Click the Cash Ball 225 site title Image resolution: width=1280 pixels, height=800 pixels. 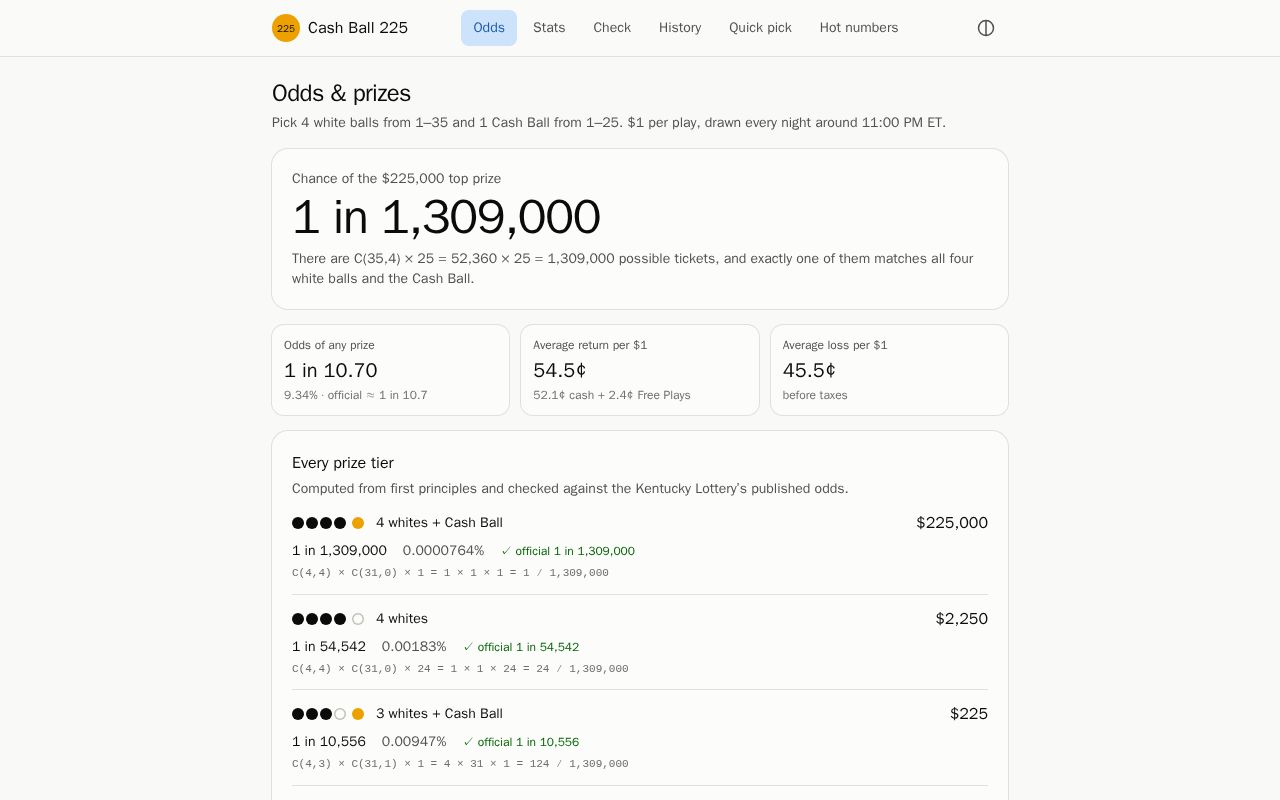click(358, 28)
